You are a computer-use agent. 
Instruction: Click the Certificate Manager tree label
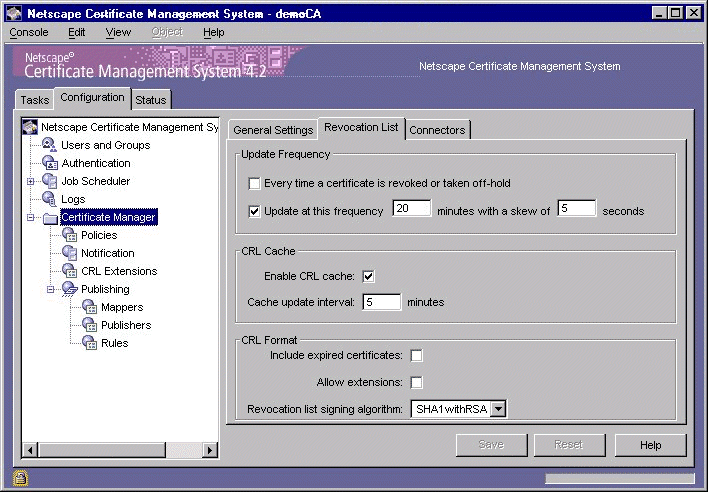point(108,217)
